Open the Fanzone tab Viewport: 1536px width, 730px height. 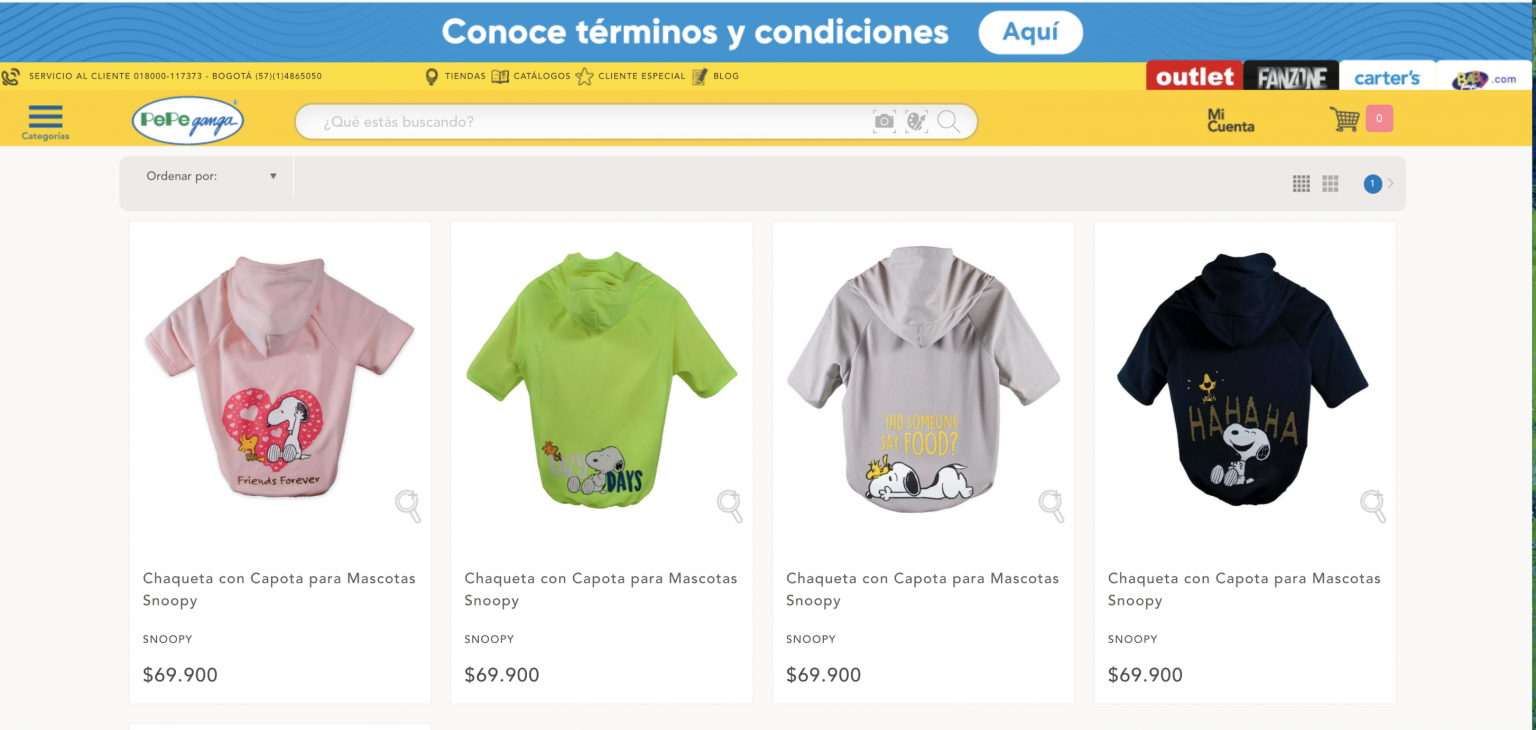coord(1291,77)
